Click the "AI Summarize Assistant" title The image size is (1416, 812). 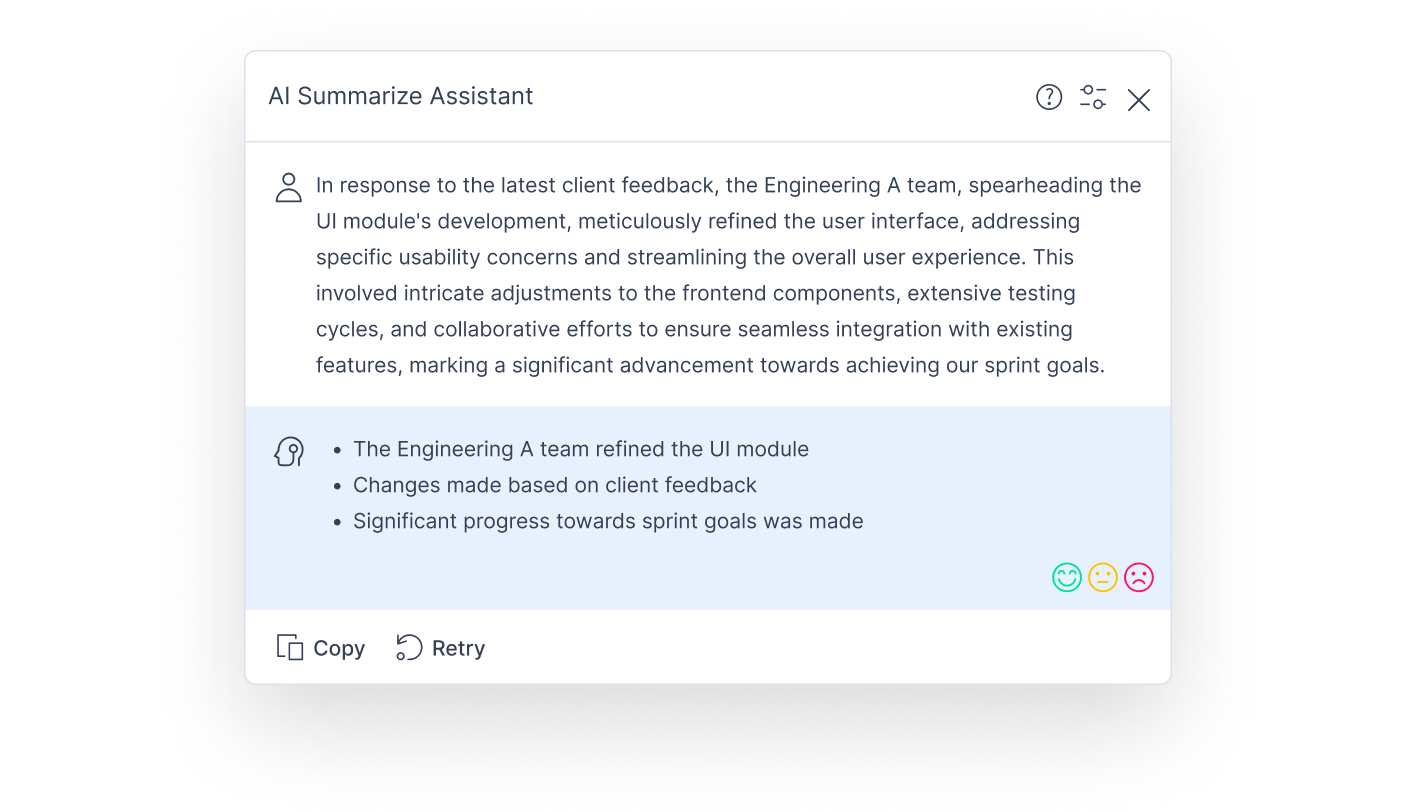pos(401,96)
